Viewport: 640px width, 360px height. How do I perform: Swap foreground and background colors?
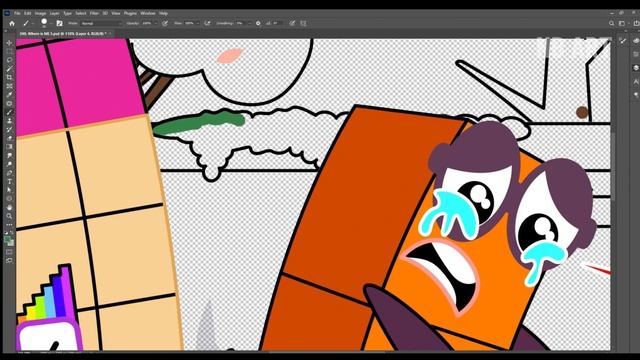tap(12, 233)
